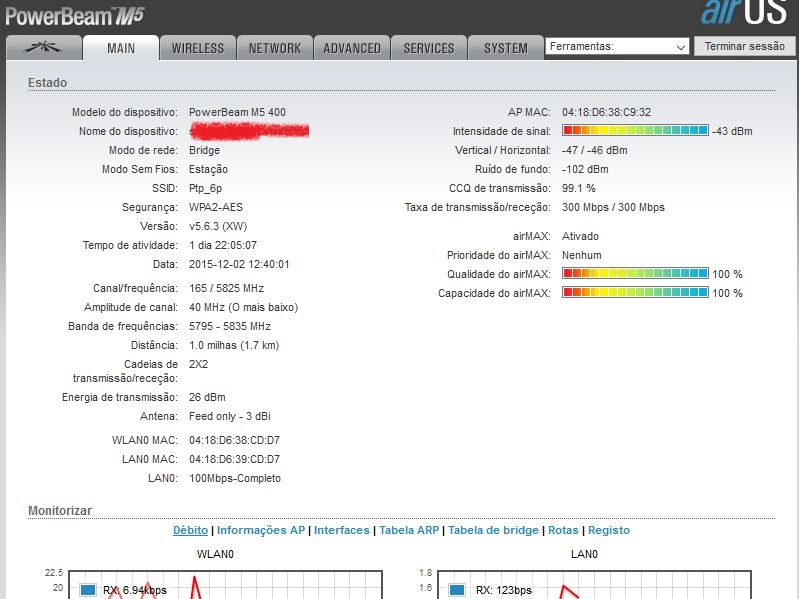Show the Interfaces monitor view

341,530
